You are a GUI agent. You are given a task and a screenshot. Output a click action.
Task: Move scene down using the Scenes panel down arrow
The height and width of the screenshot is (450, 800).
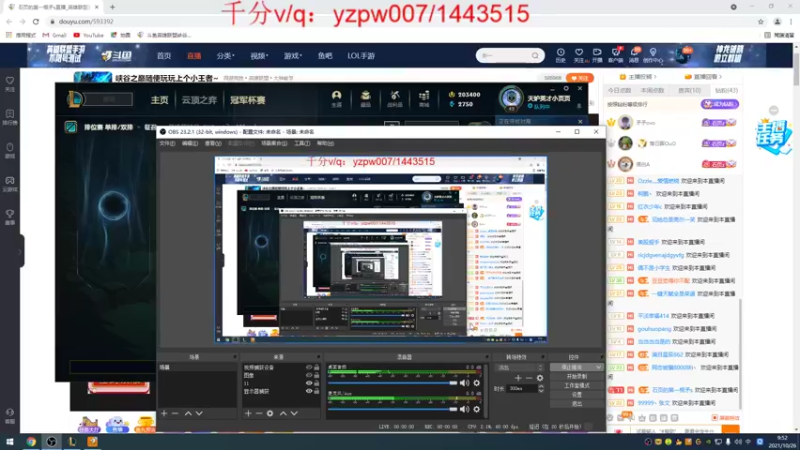point(199,413)
